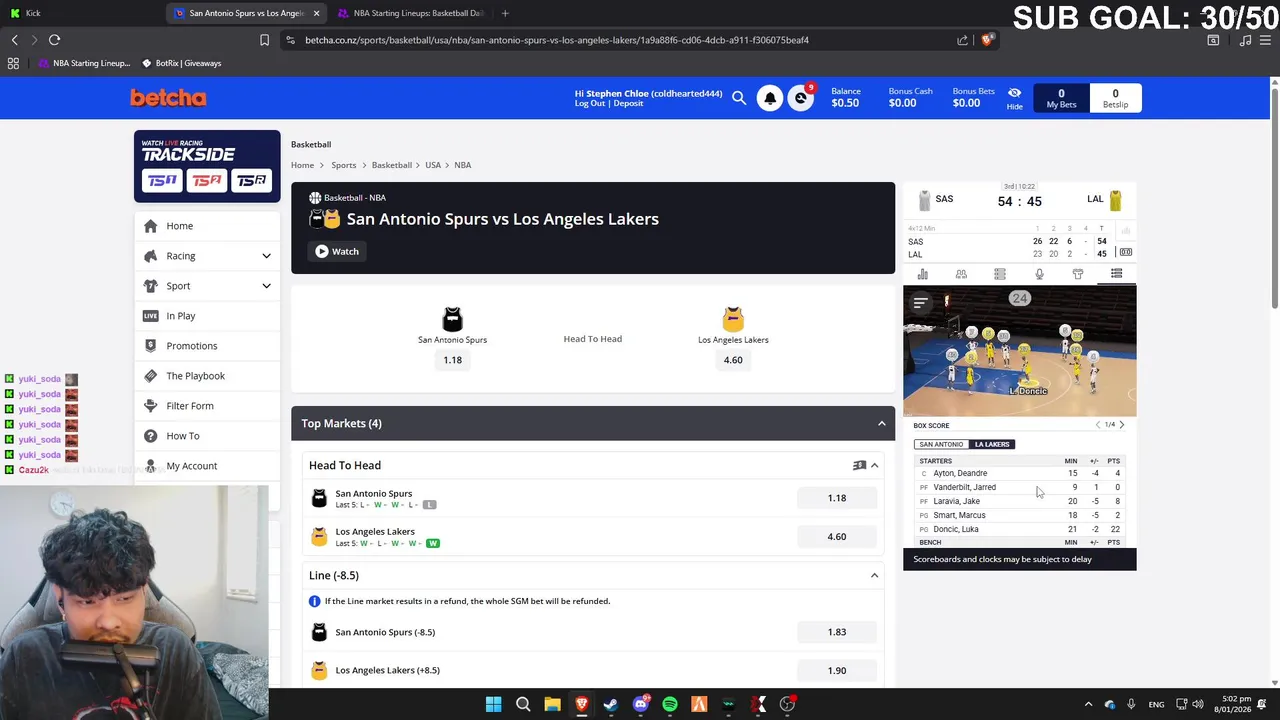Click Line market info icon
The height and width of the screenshot is (720, 1280).
tap(315, 601)
